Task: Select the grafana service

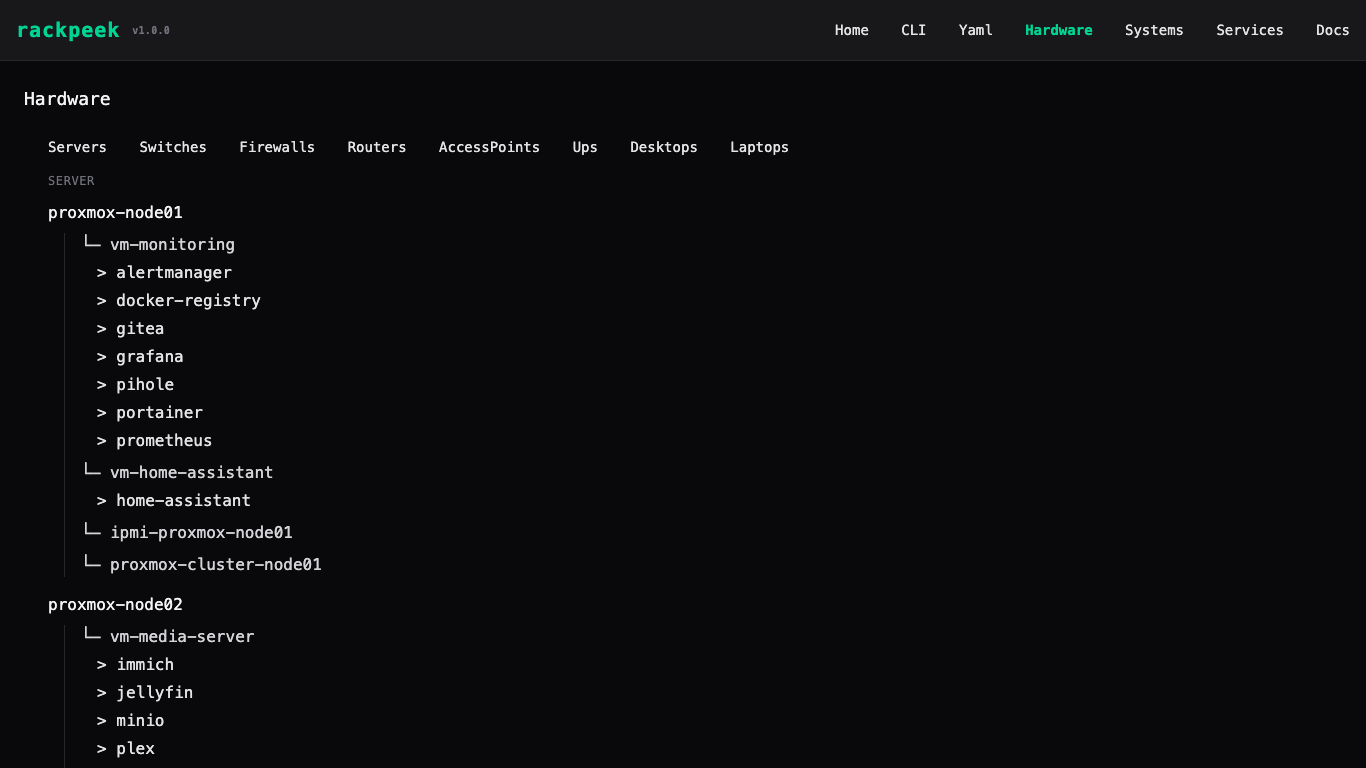Action: pyautogui.click(x=149, y=356)
